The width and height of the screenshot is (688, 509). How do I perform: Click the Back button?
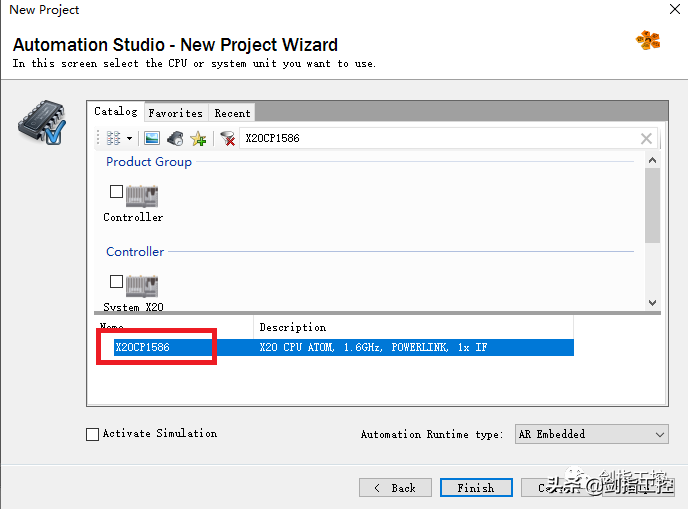[x=395, y=488]
